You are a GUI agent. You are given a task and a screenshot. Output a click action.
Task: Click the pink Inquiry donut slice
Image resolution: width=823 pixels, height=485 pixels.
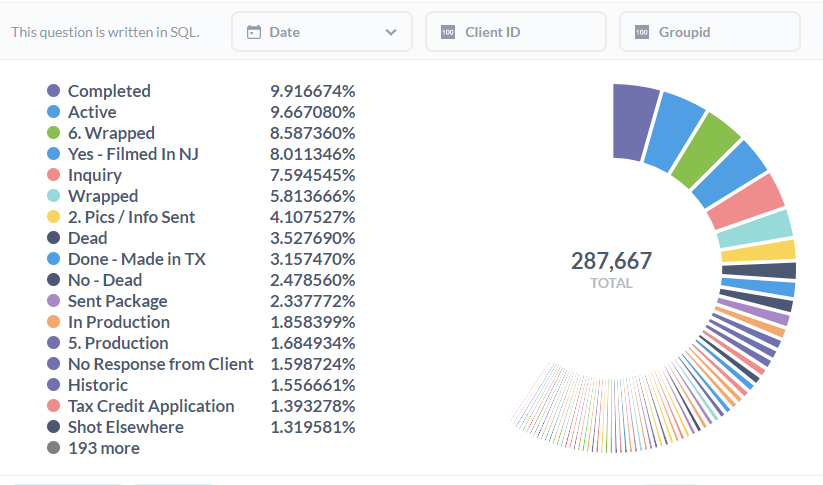pyautogui.click(x=746, y=200)
